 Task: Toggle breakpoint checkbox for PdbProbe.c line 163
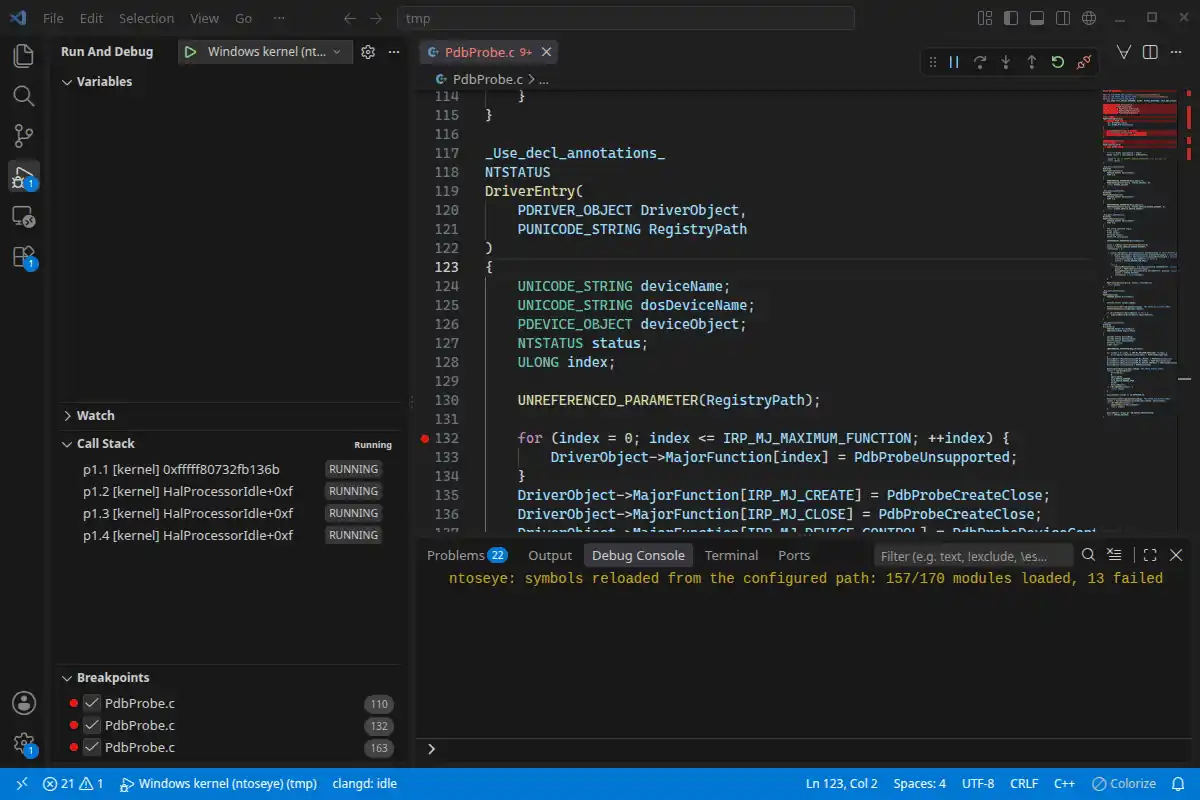pos(92,747)
